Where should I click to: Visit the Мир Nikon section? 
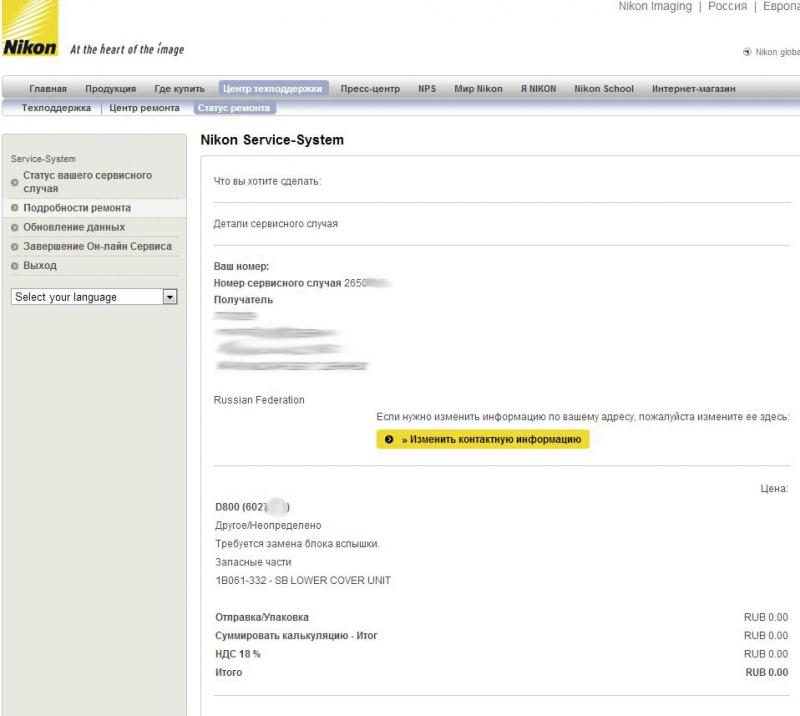[x=479, y=88]
